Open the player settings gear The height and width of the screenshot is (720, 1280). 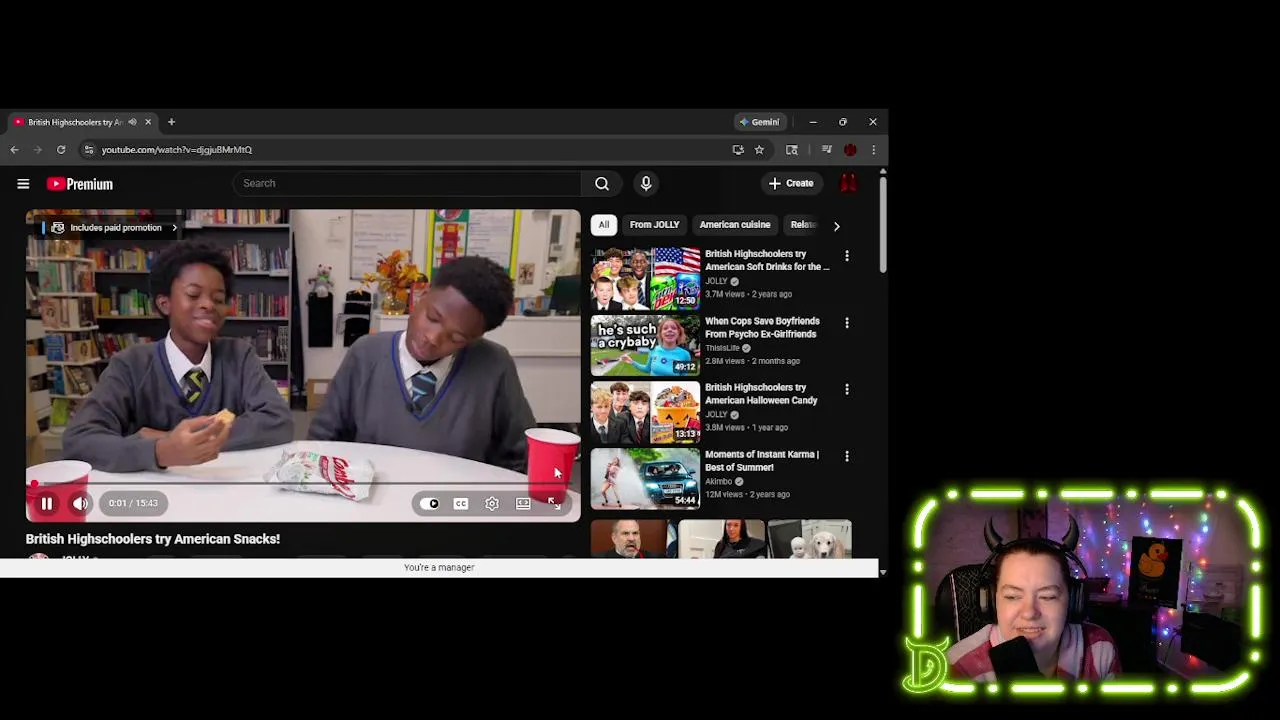pyautogui.click(x=492, y=504)
